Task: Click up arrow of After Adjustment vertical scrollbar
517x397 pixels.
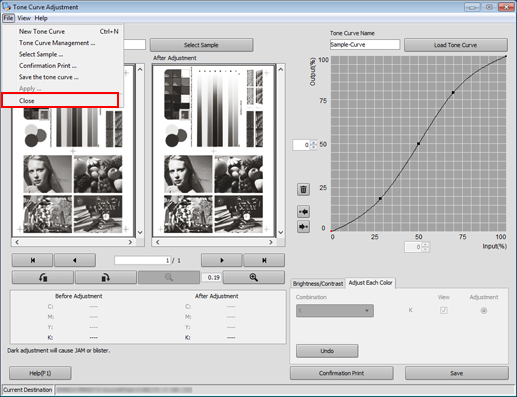Action: pos(281,69)
